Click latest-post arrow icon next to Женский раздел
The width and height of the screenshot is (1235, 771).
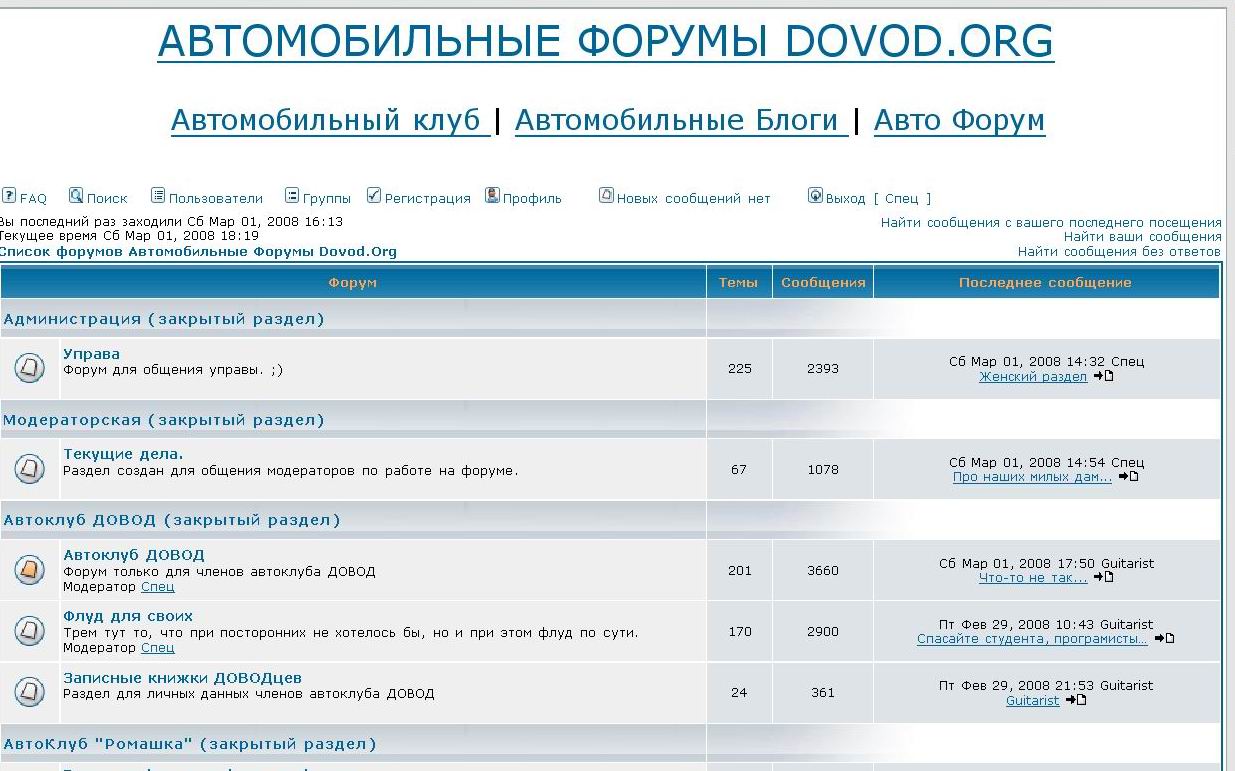(1103, 377)
